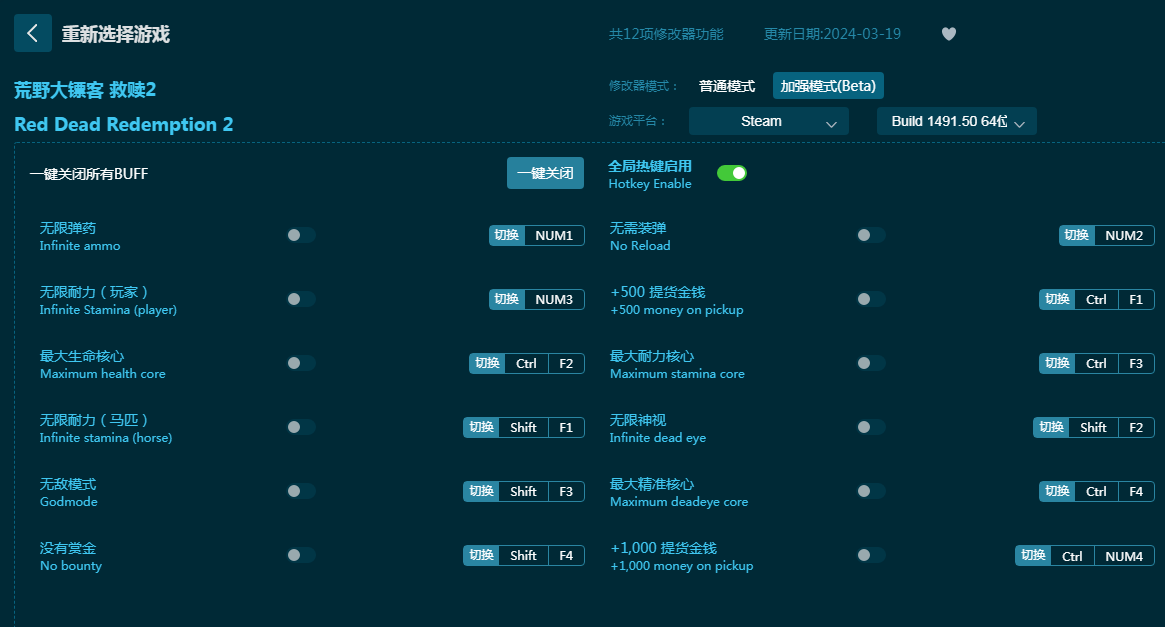
Task: Click the Red Dead Redemption 2 title
Action: pos(123,124)
